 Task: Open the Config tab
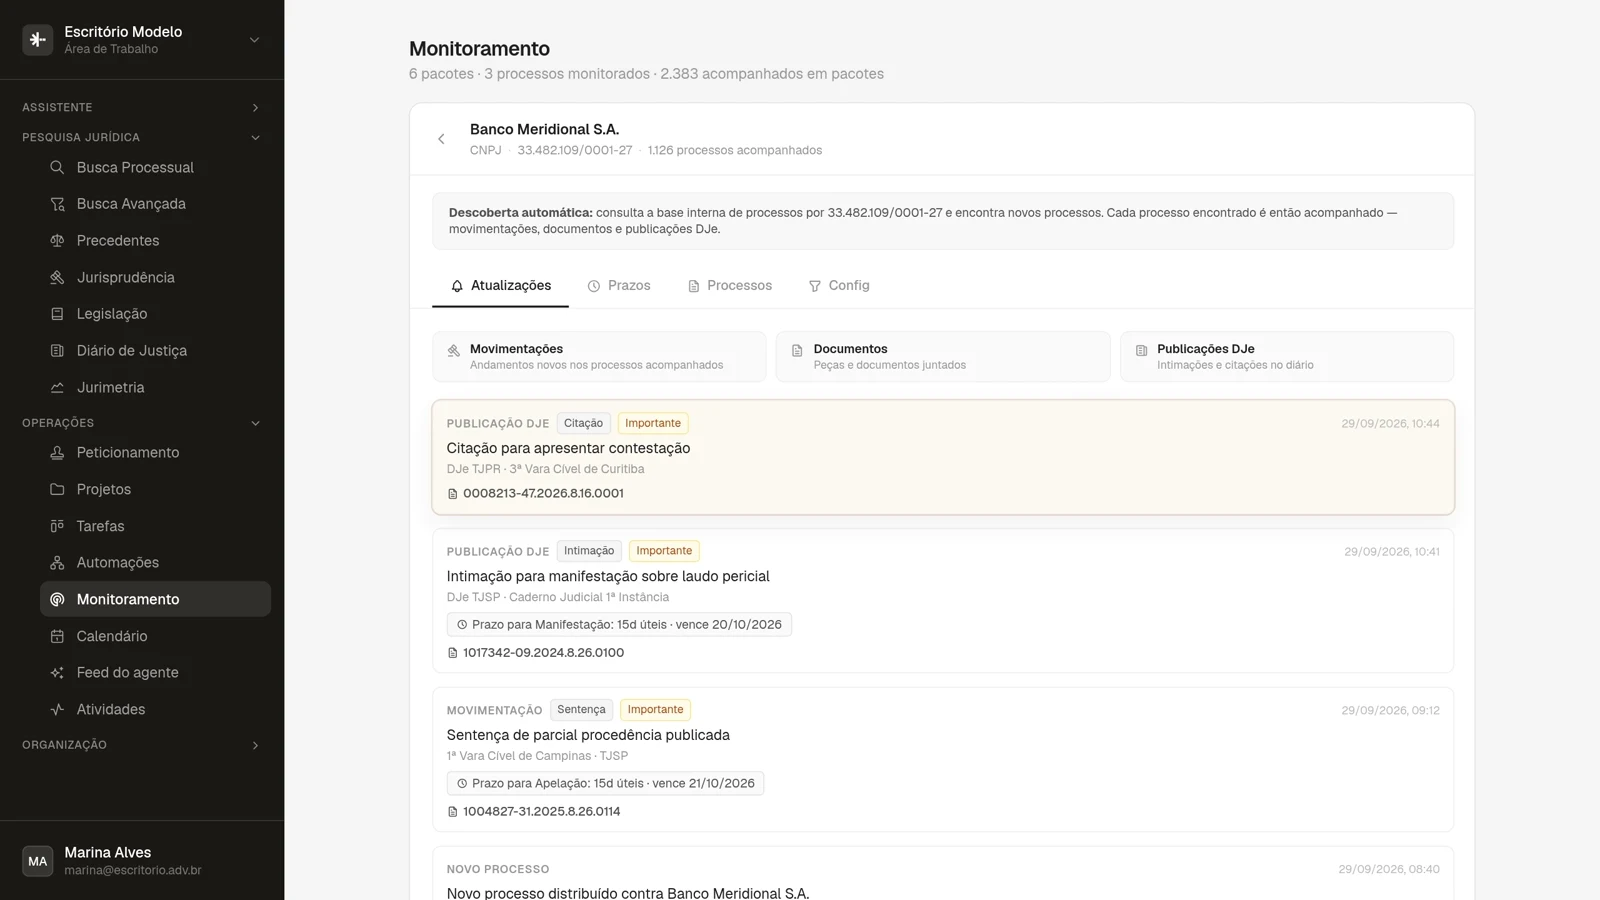pyautogui.click(x=839, y=286)
